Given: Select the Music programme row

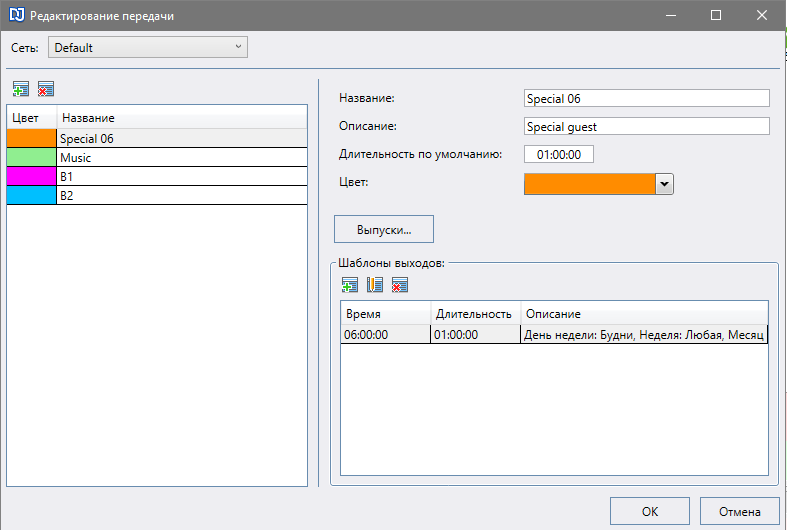Looking at the screenshot, I should pyautogui.click(x=157, y=157).
